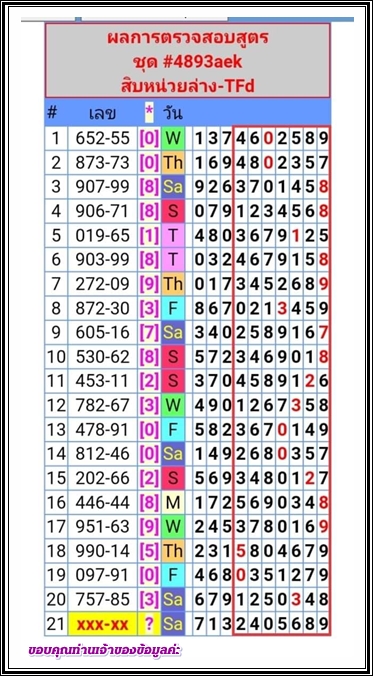Click the yellow 'xxx-xx' cell
Screen dimensions: 373x676
coord(102,624)
